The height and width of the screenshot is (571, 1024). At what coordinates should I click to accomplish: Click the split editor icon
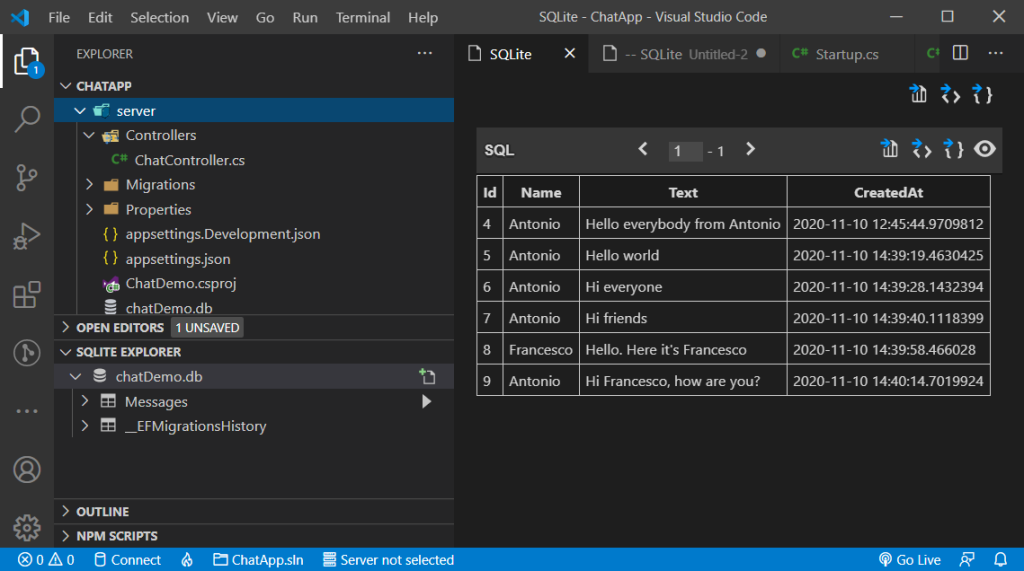960,53
